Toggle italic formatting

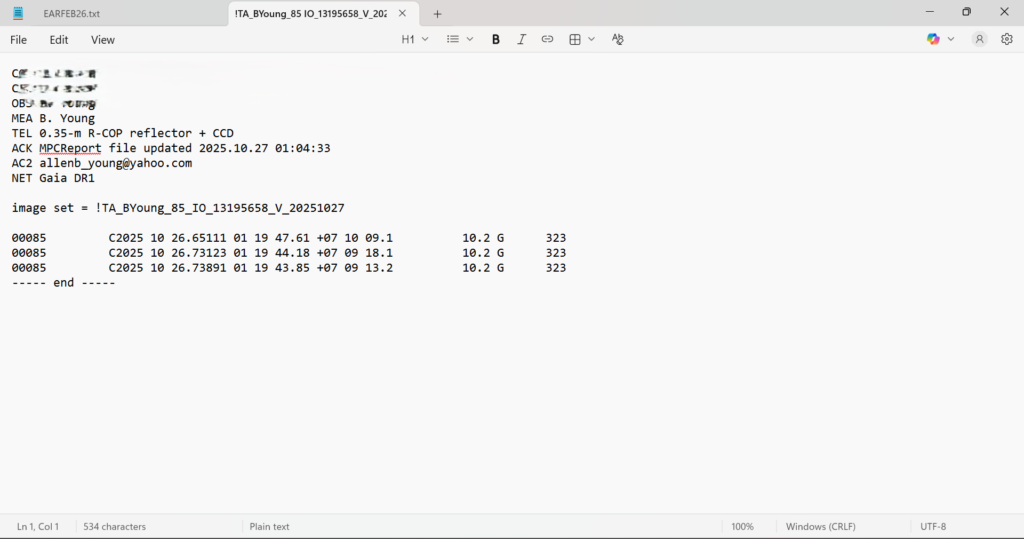tap(521, 39)
